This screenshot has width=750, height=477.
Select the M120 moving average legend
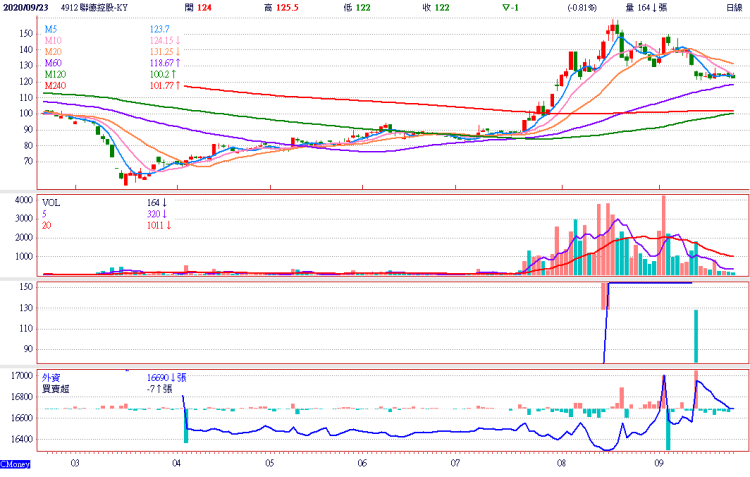56,76
